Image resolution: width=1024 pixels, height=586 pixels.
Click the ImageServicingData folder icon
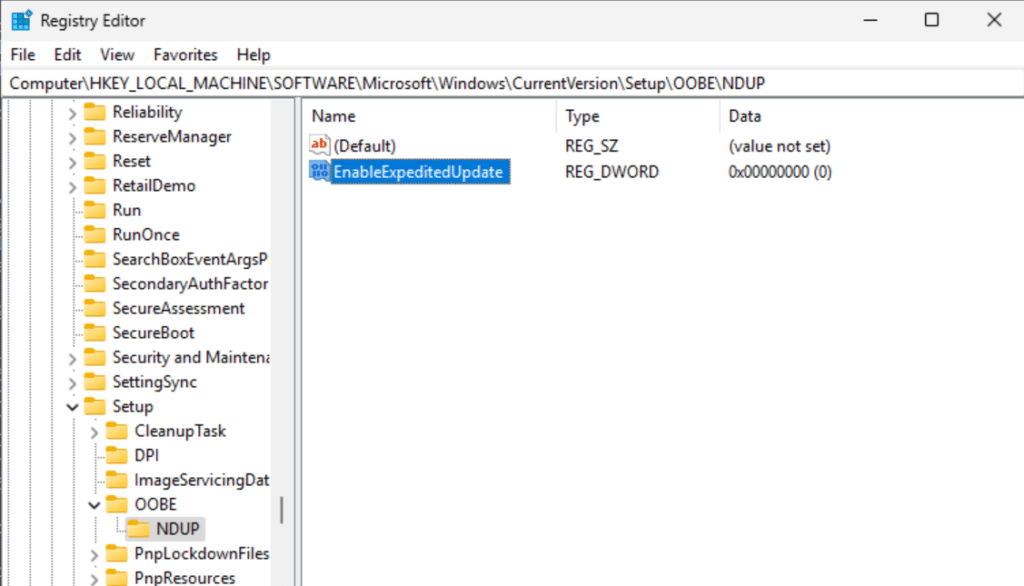117,480
